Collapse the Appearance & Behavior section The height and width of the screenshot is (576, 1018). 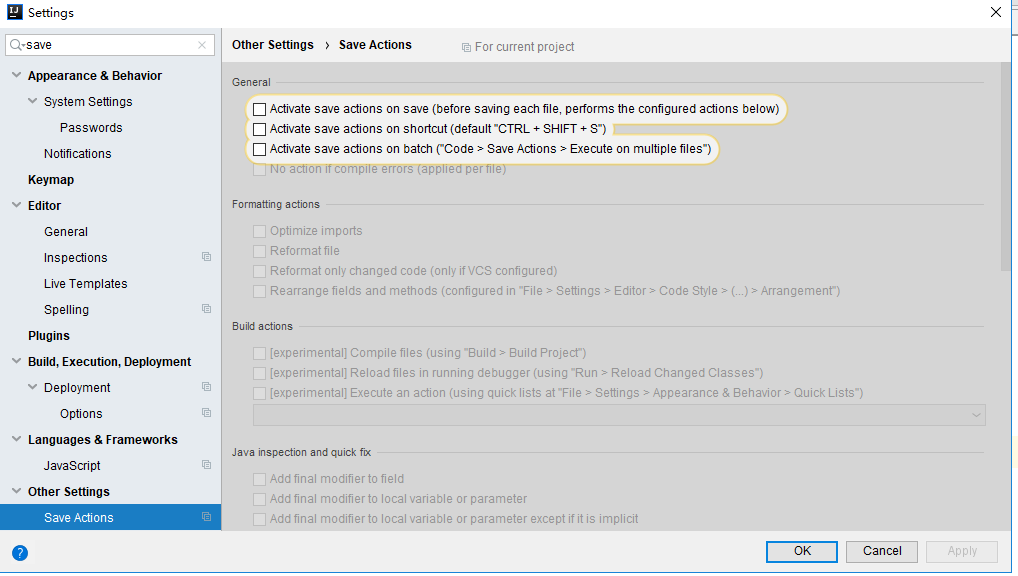[17, 75]
